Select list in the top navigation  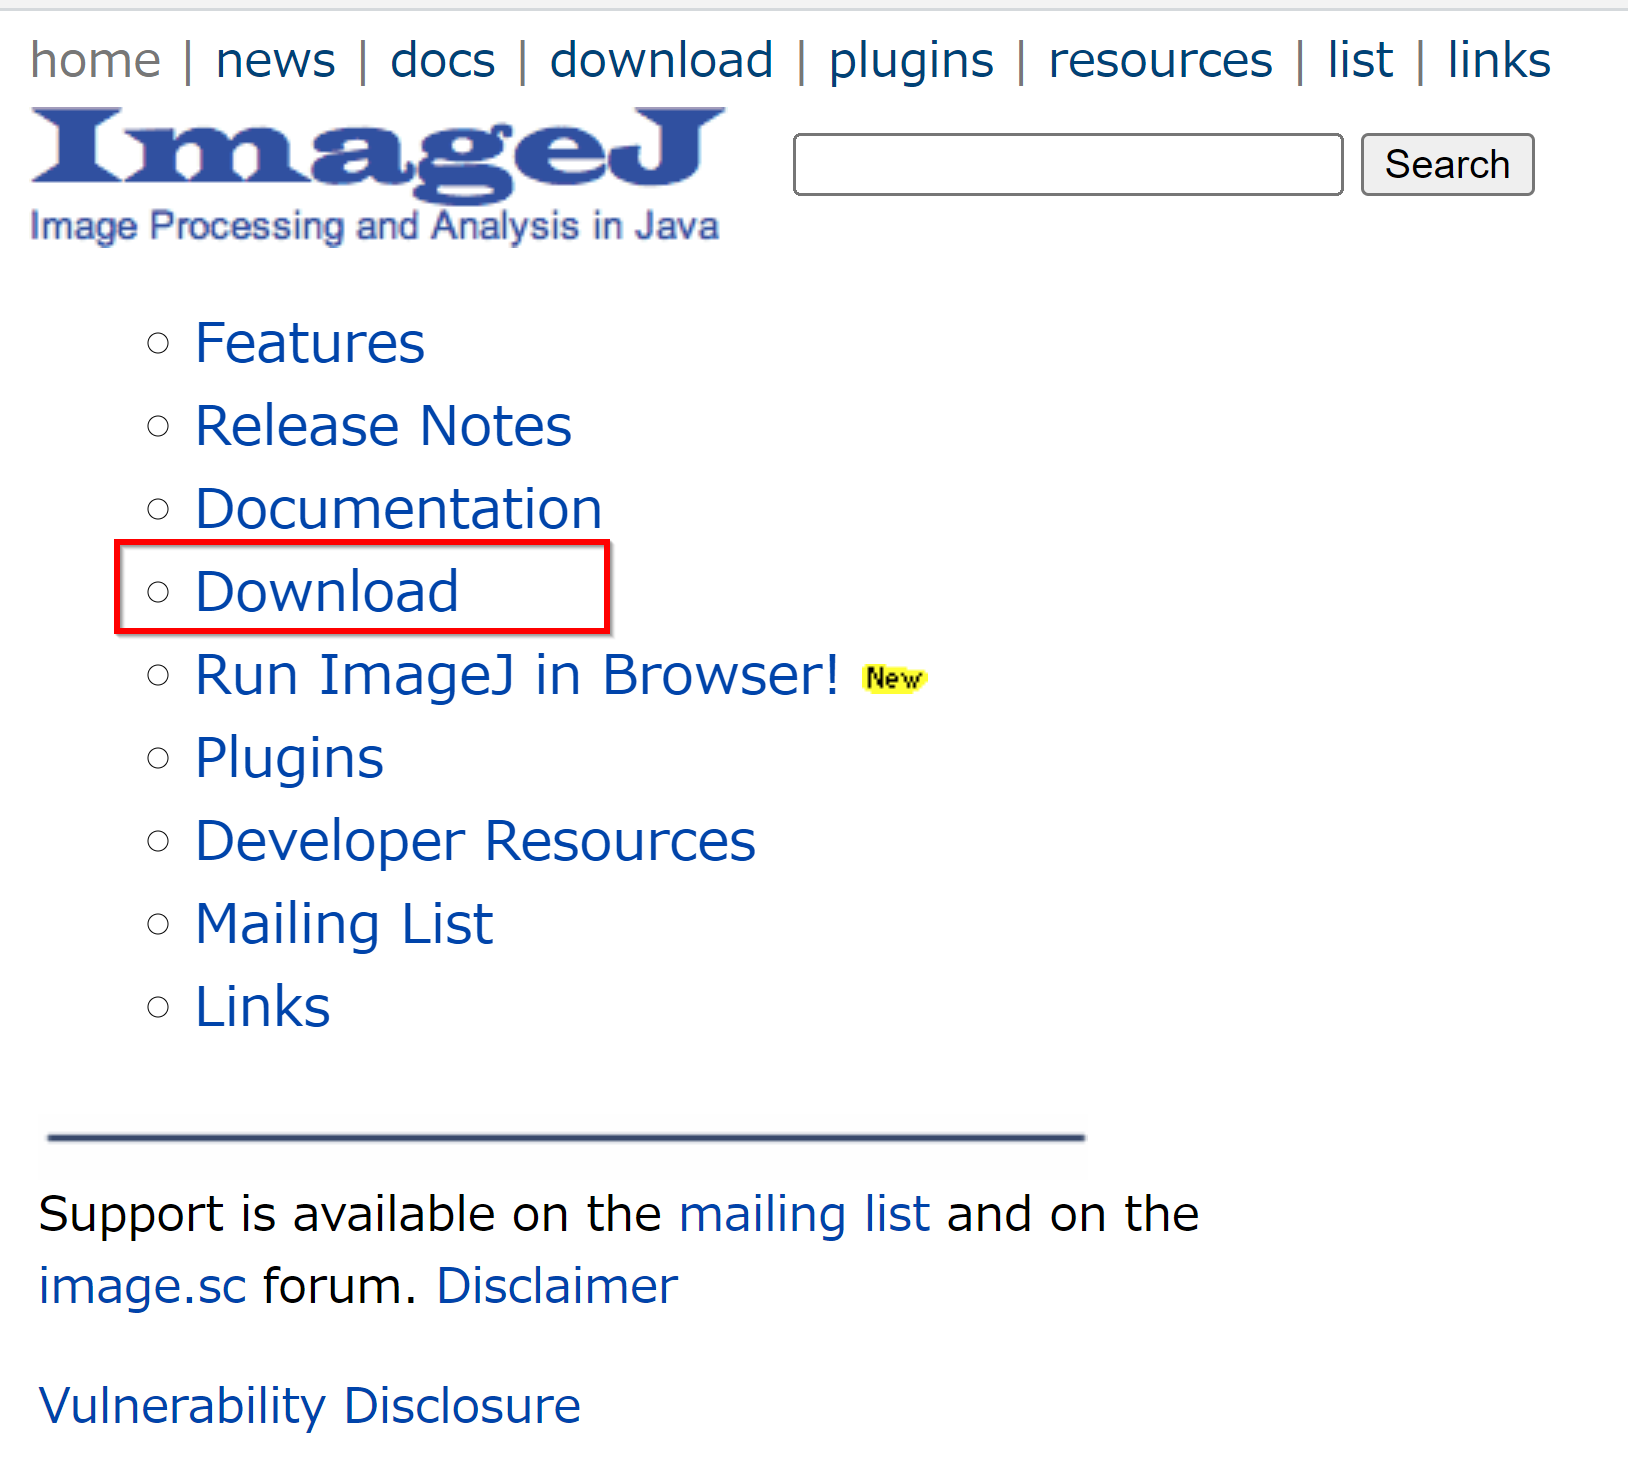click(1360, 61)
